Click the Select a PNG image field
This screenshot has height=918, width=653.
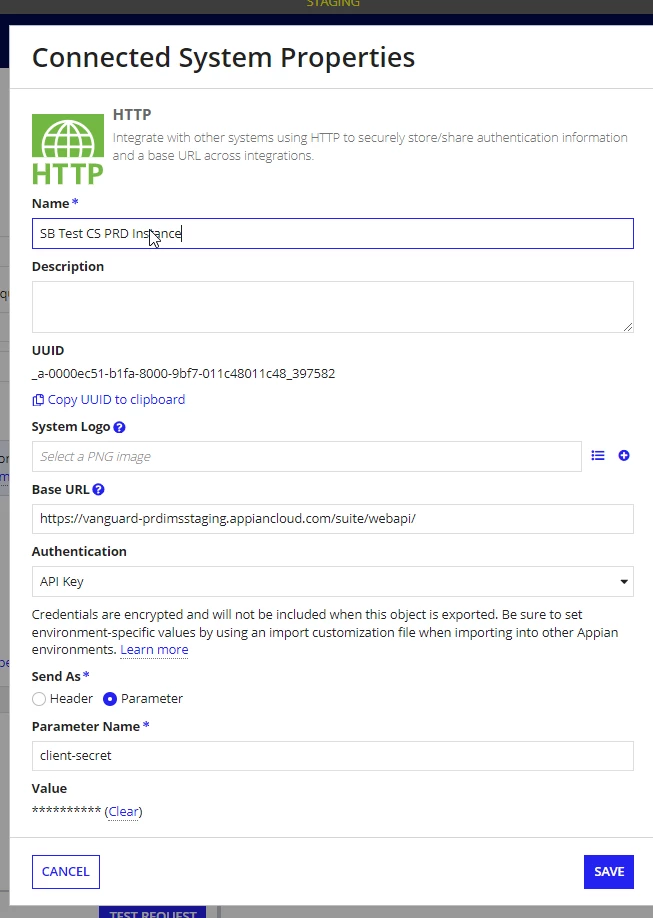(x=306, y=457)
